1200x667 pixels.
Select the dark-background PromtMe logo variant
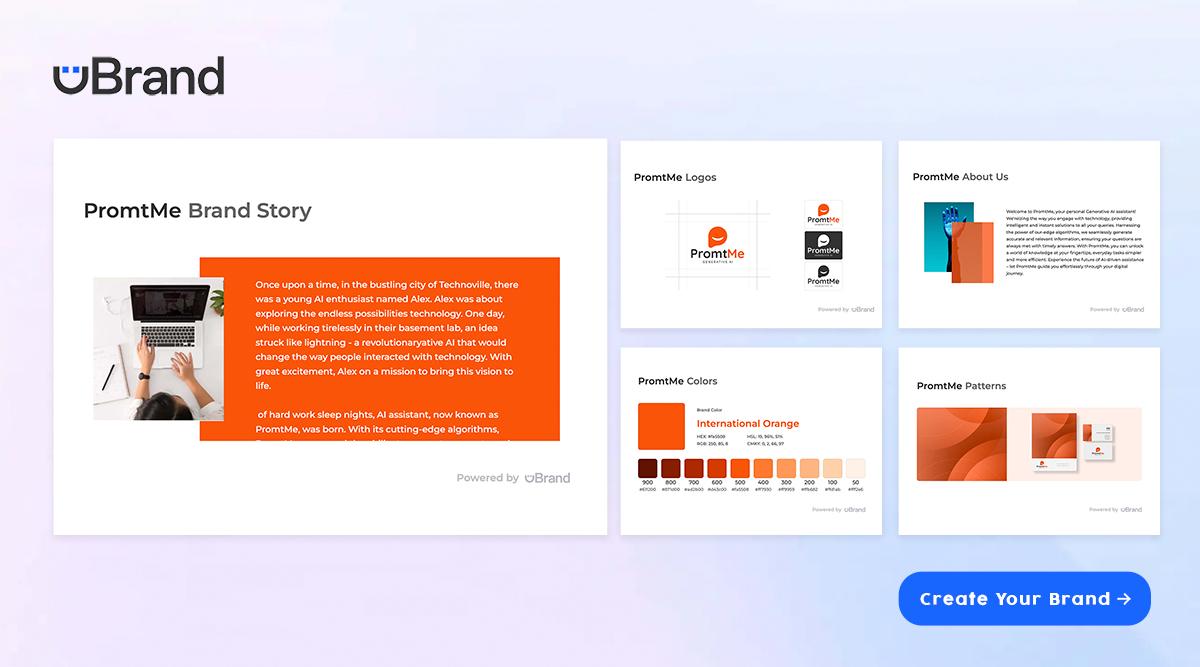(824, 245)
